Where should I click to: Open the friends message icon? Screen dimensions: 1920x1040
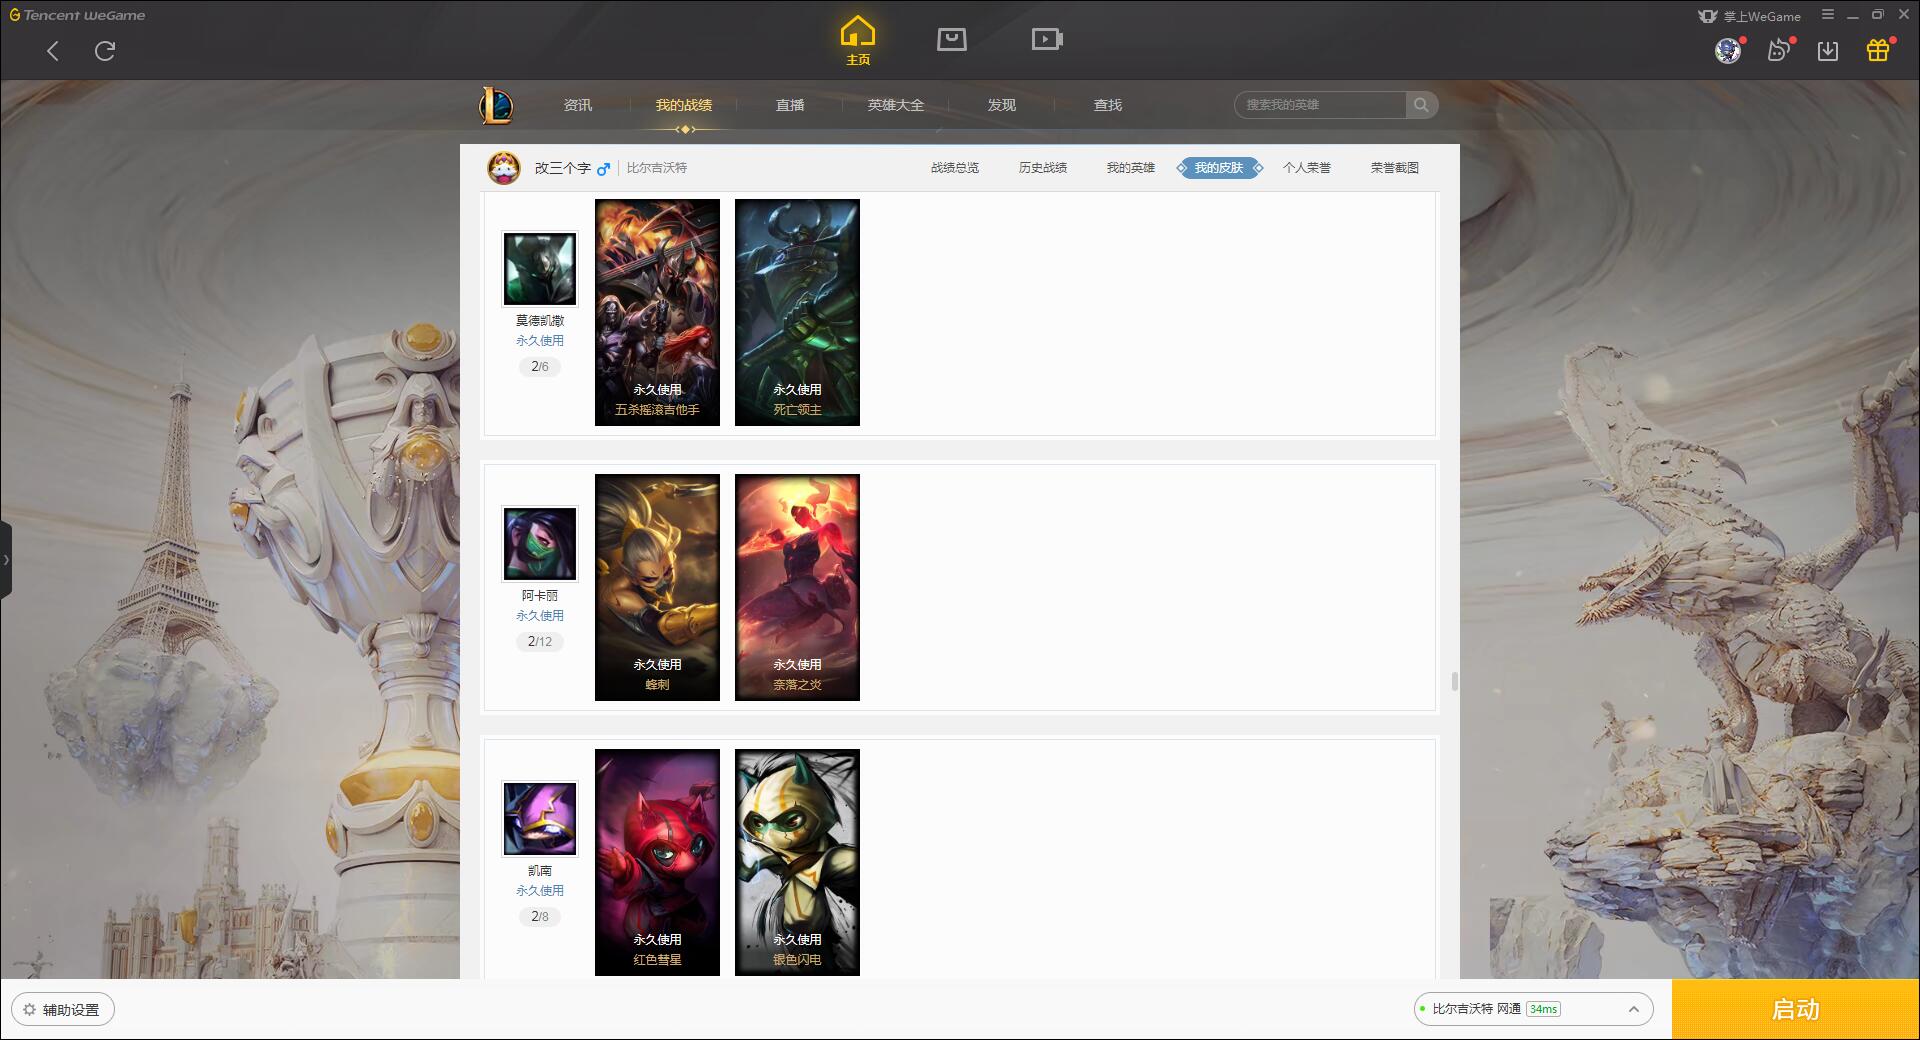point(1778,50)
